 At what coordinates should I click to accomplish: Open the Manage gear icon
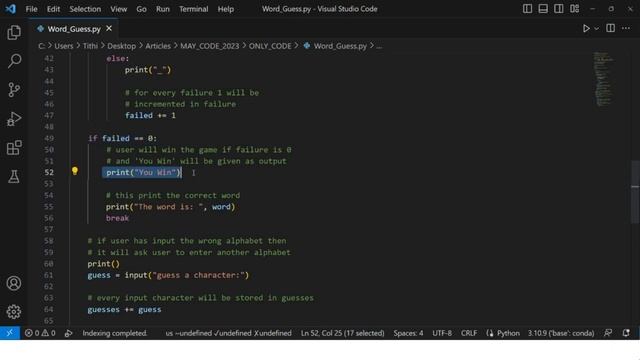14,312
